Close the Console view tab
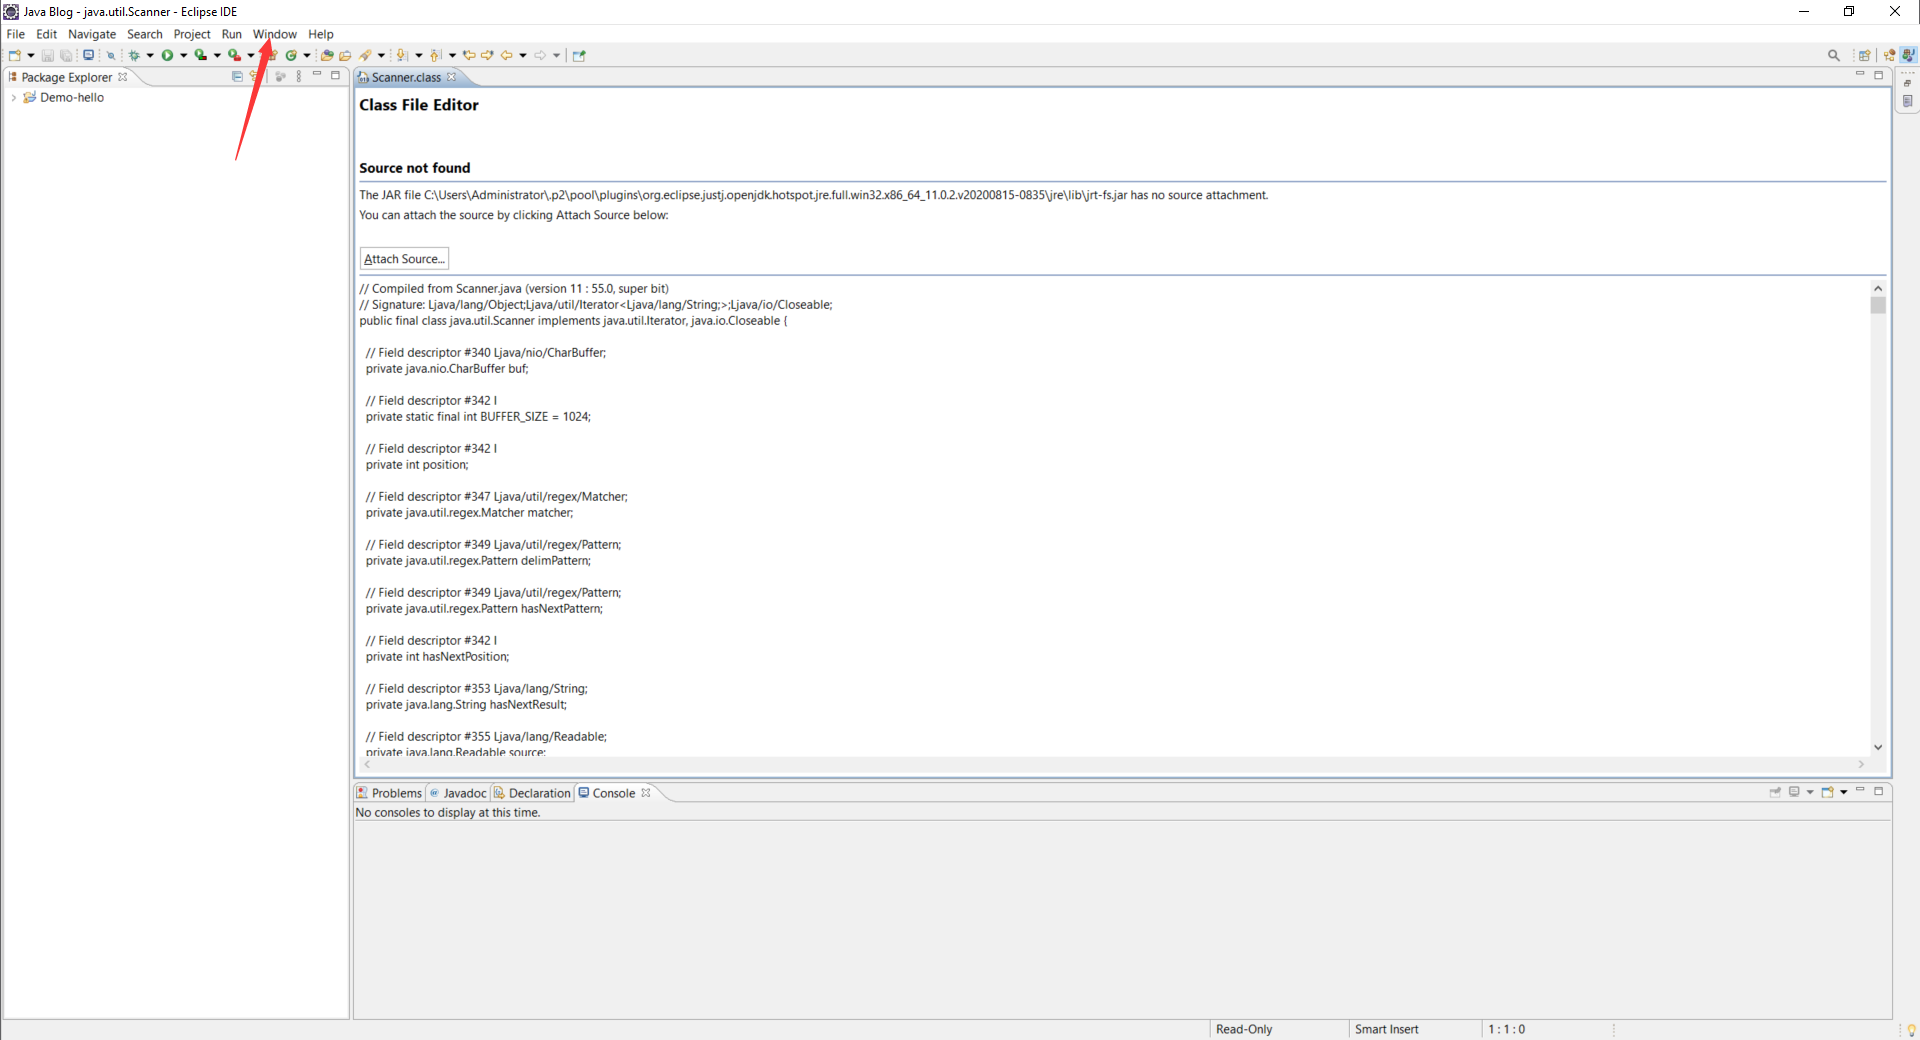 pos(646,792)
